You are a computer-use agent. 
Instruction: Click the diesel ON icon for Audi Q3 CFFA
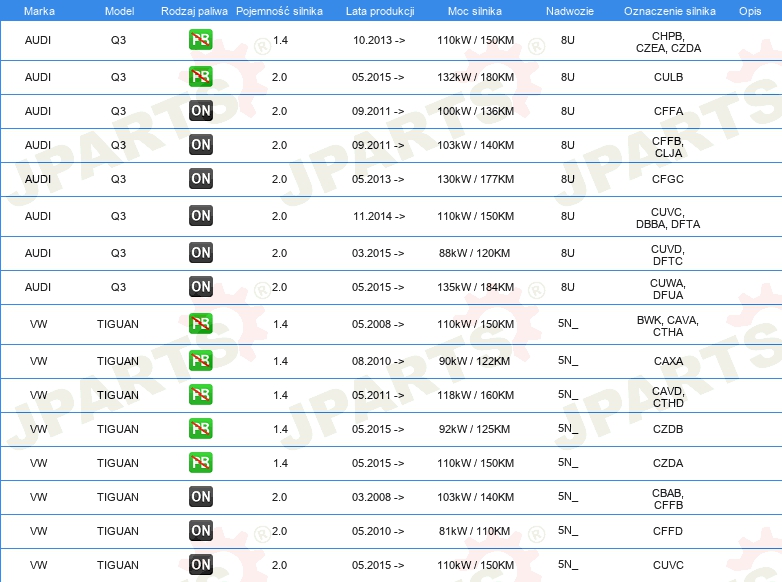click(200, 111)
